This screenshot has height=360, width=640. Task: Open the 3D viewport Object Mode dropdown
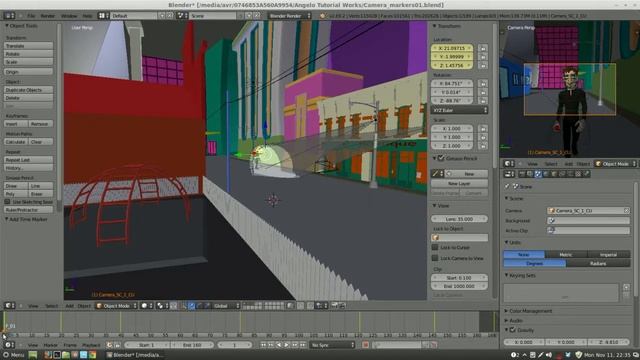(x=116, y=306)
